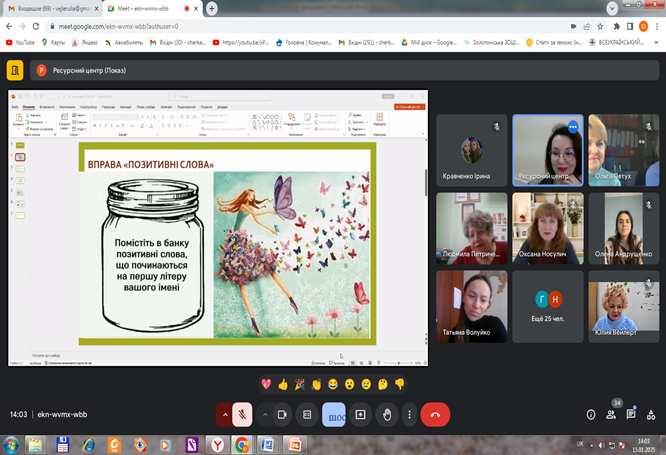Image resolution: width=666 pixels, height=455 pixels.
Task: Send the surprised face reaction
Action: pyautogui.click(x=350, y=384)
